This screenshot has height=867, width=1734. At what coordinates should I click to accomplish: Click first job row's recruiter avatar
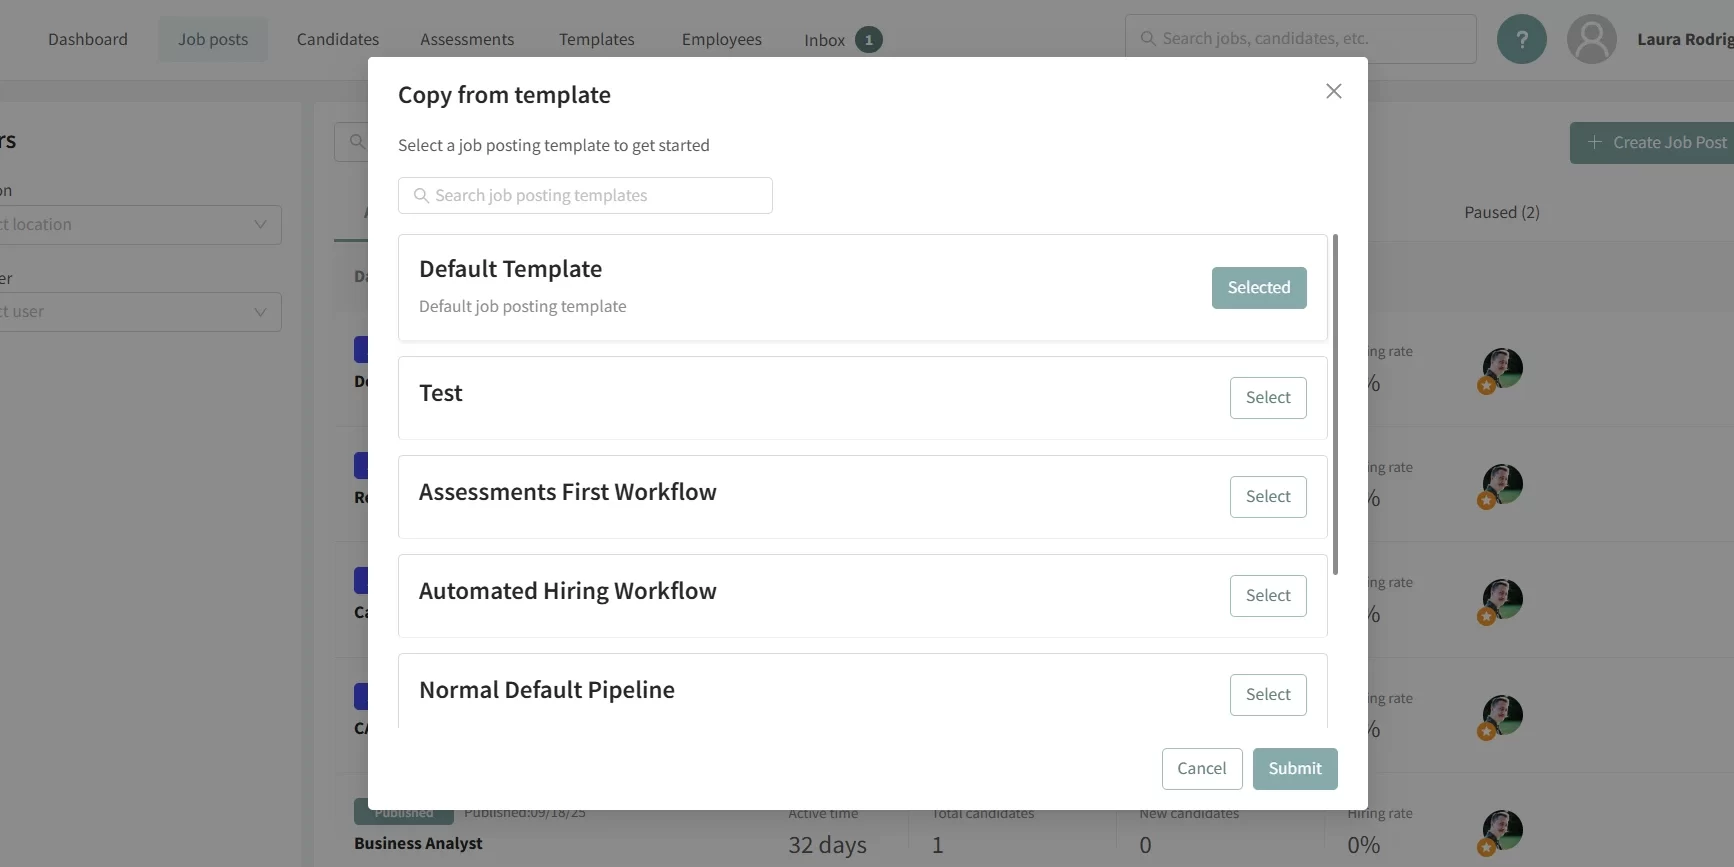1502,369
